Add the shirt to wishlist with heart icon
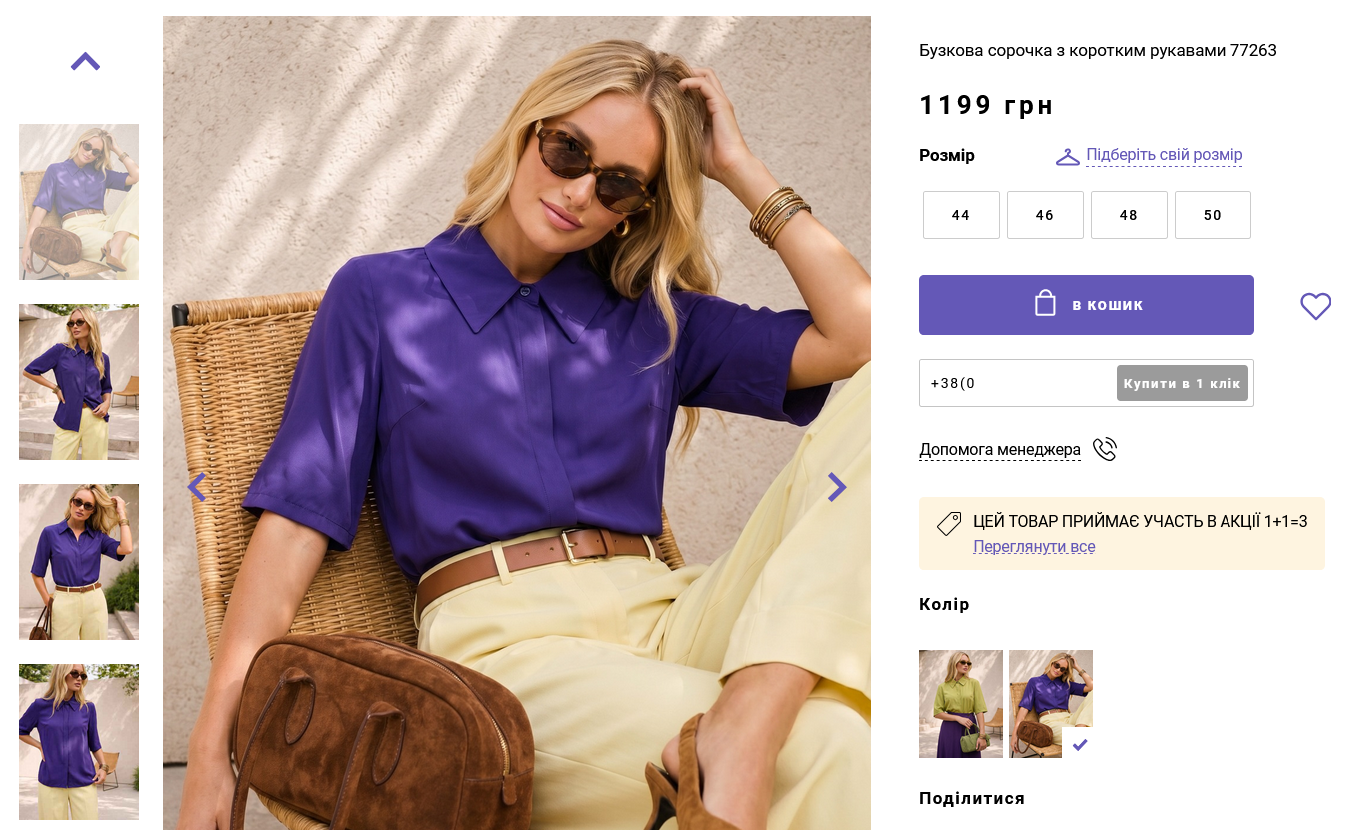 (x=1315, y=306)
